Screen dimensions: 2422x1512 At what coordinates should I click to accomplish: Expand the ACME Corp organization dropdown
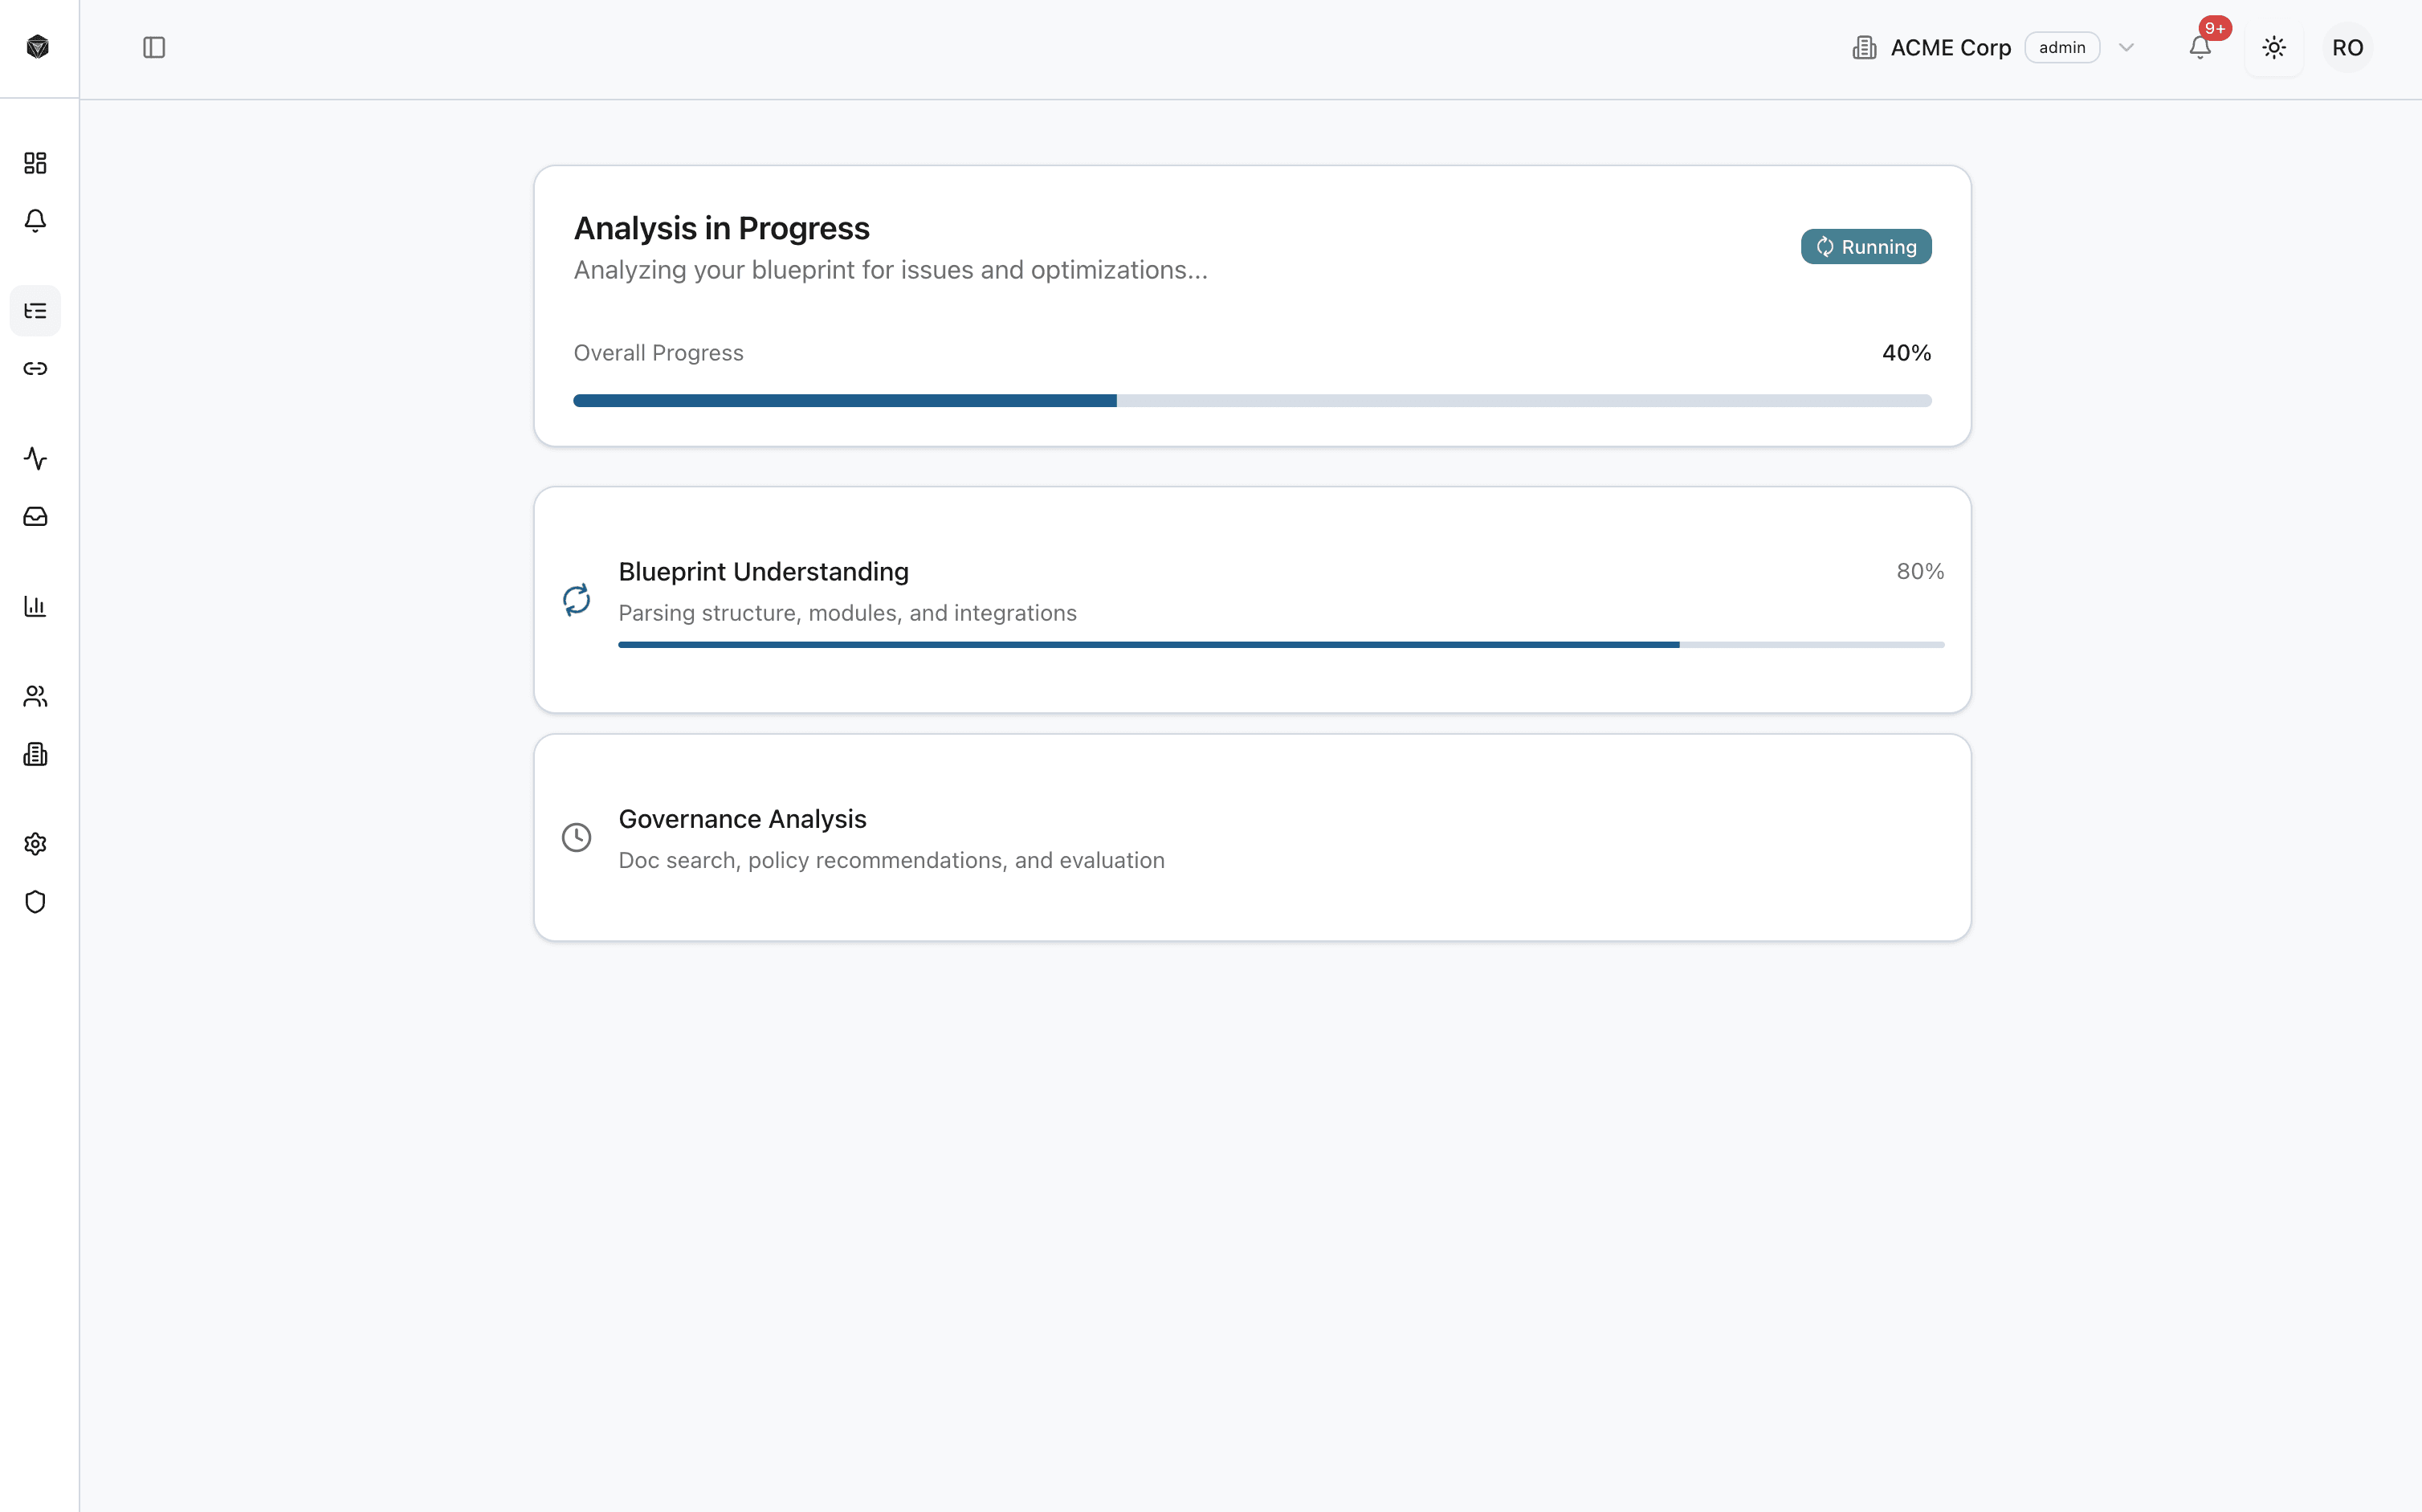[x=2126, y=47]
